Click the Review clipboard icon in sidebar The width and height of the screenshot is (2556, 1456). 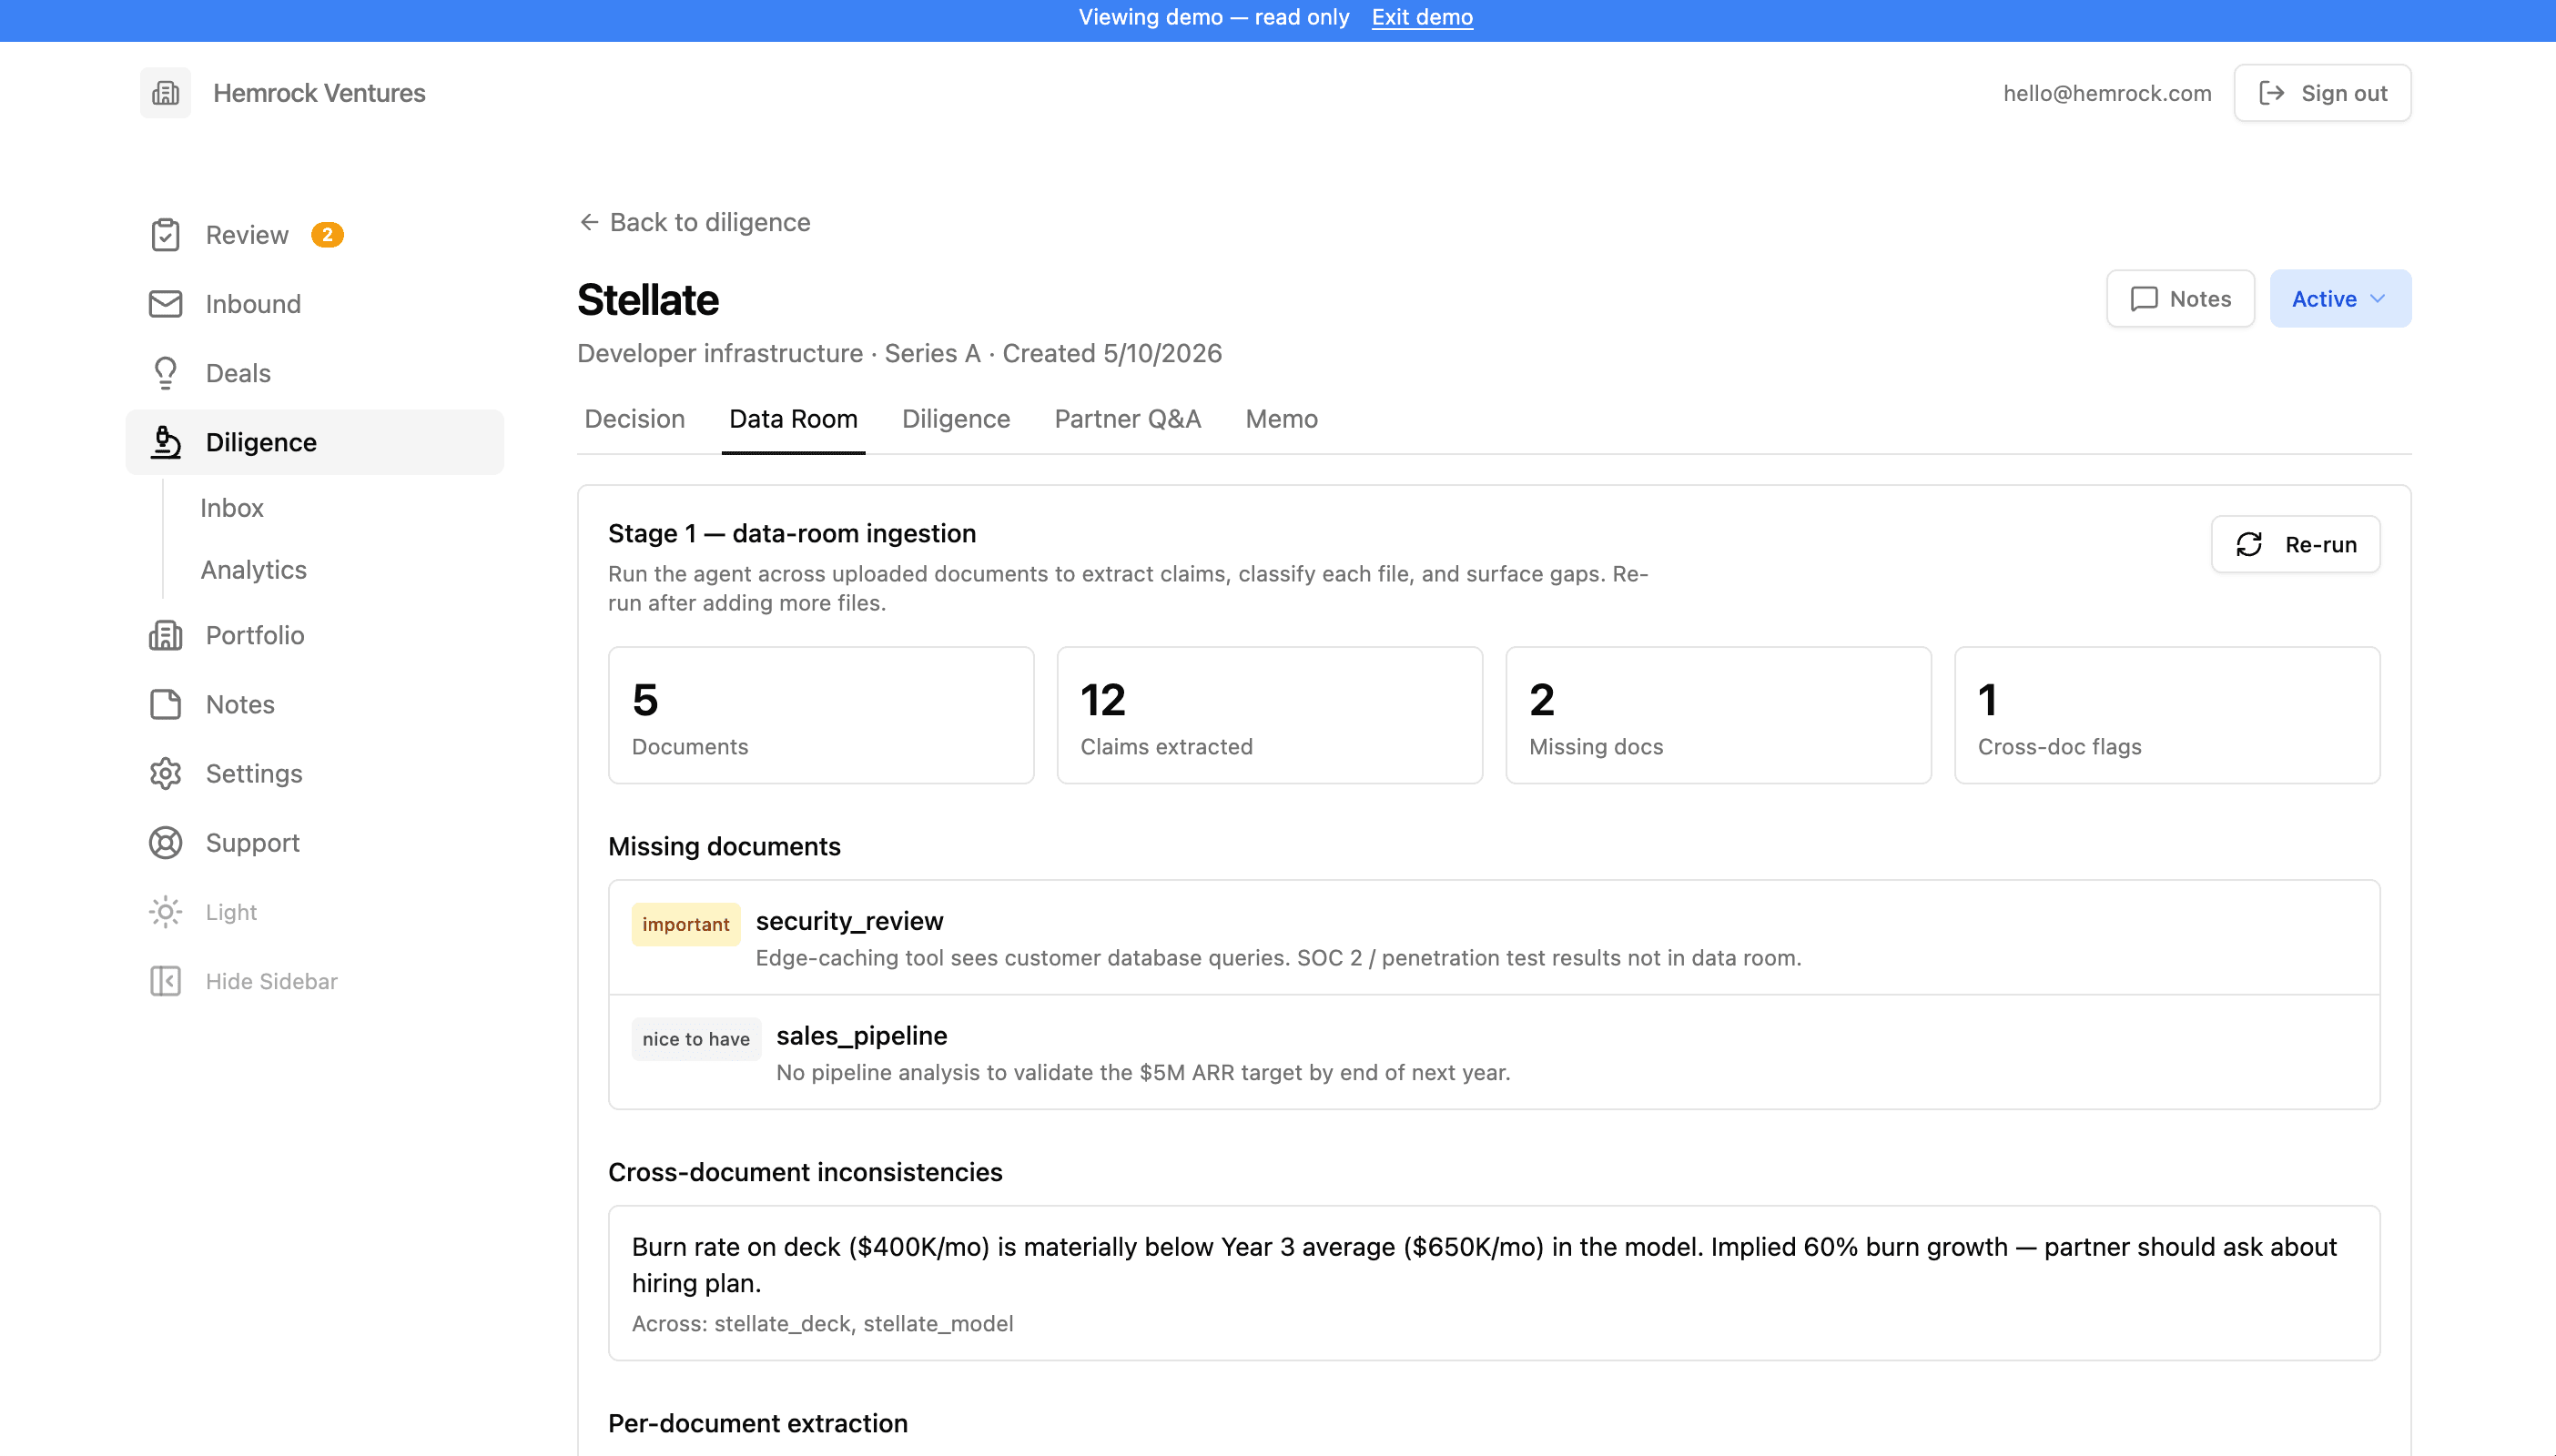[x=165, y=235]
